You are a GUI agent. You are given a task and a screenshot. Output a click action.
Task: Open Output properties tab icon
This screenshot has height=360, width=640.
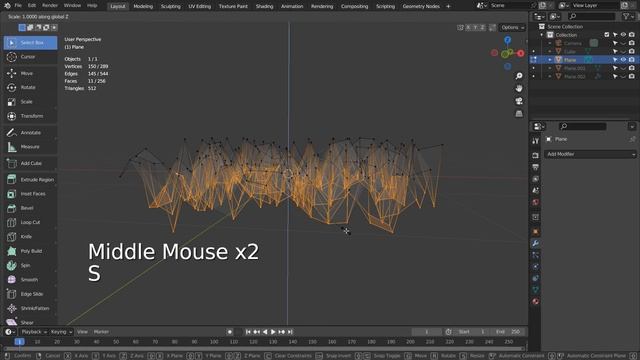pos(536,167)
